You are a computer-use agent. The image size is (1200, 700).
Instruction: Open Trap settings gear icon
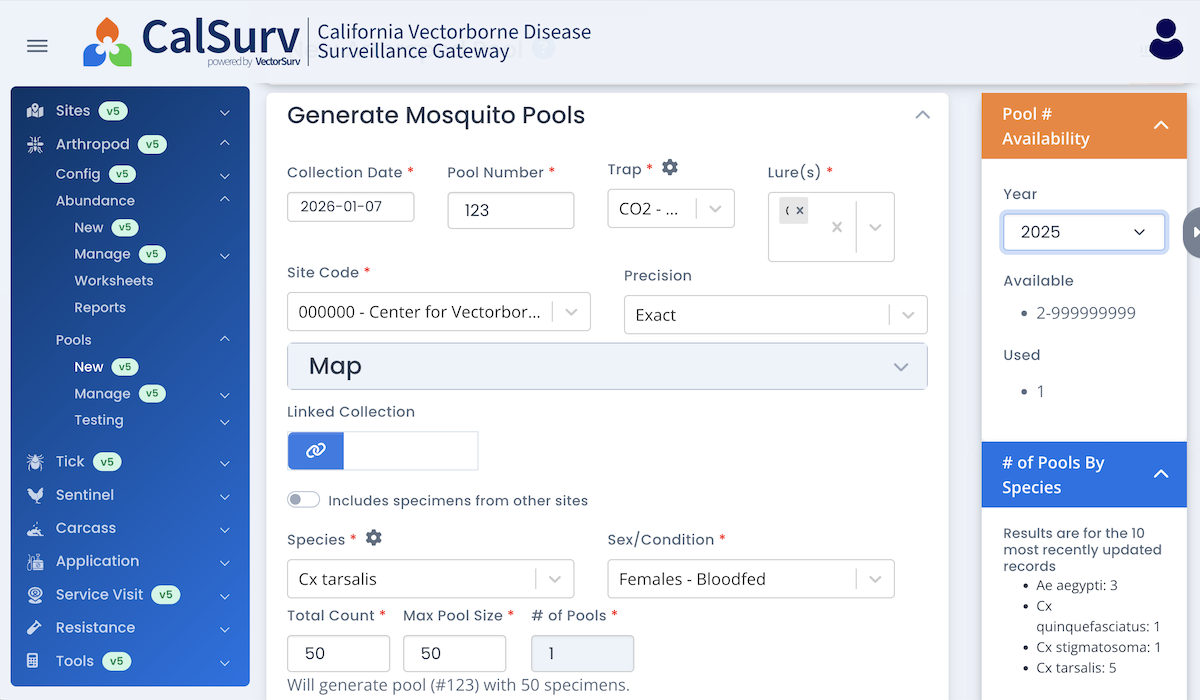670,168
